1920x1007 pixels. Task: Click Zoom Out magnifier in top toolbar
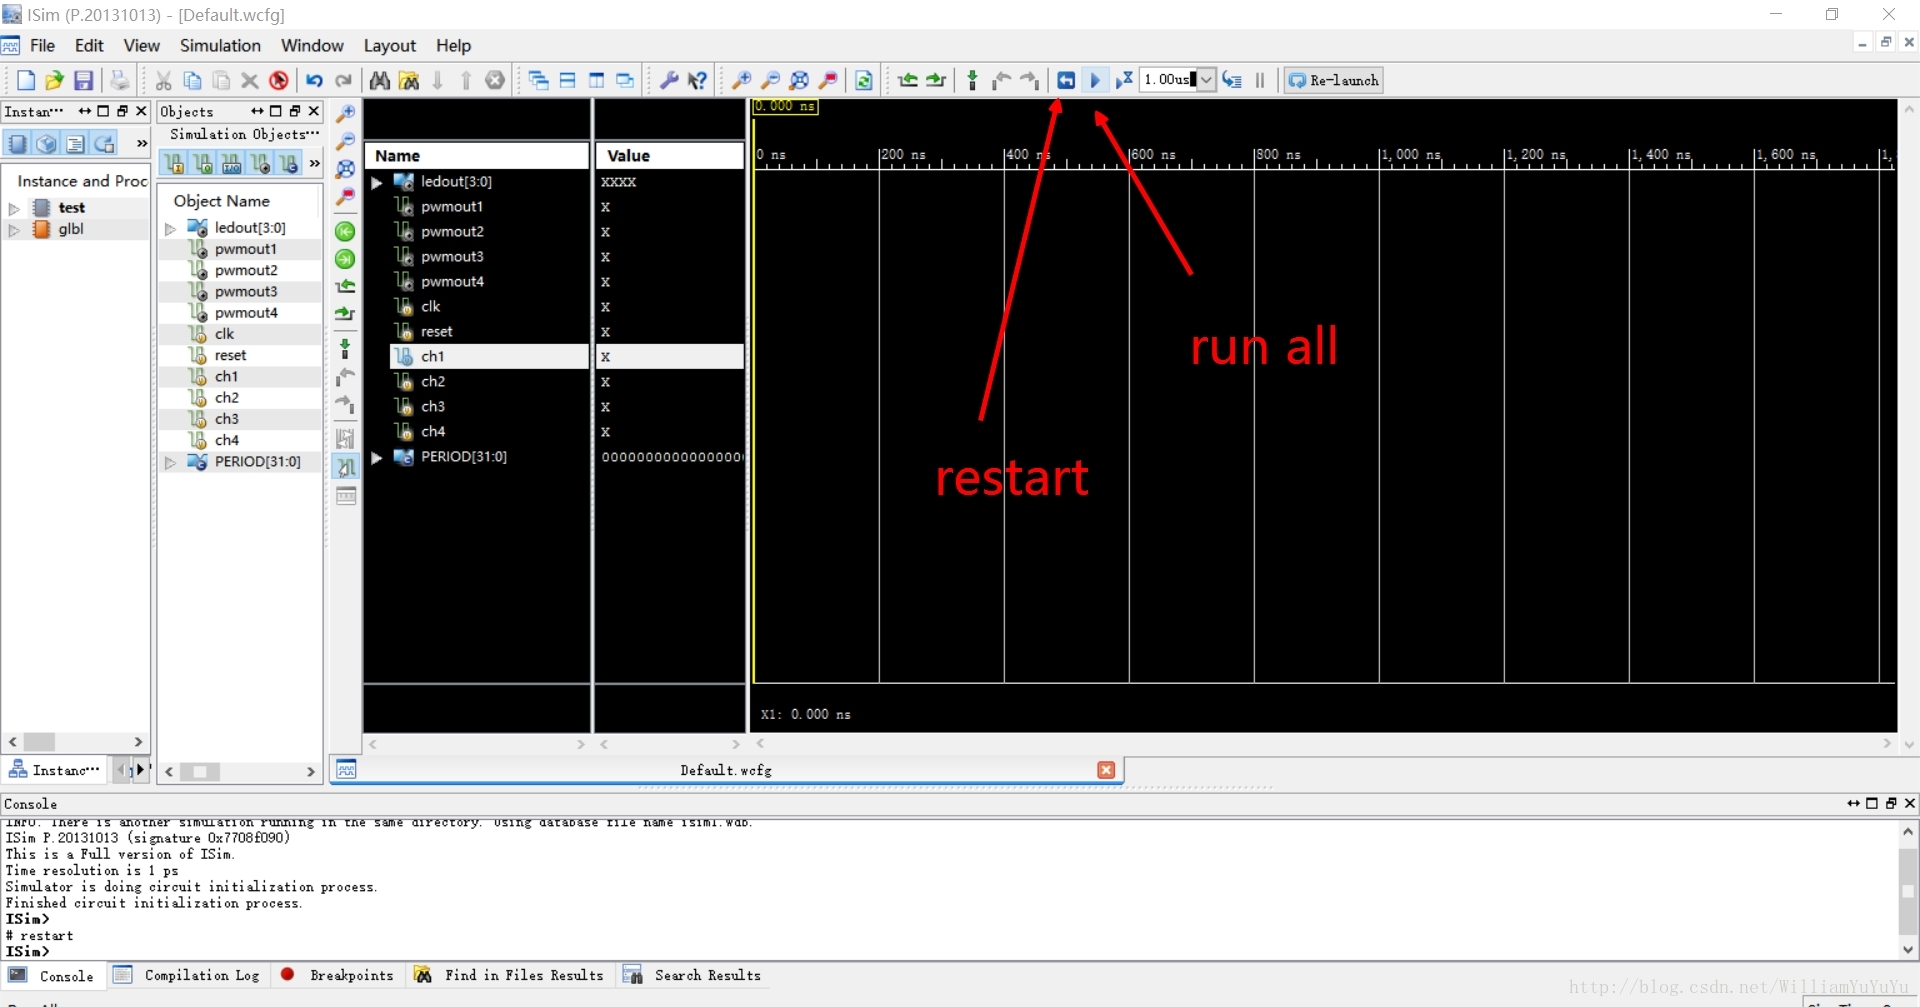point(771,80)
